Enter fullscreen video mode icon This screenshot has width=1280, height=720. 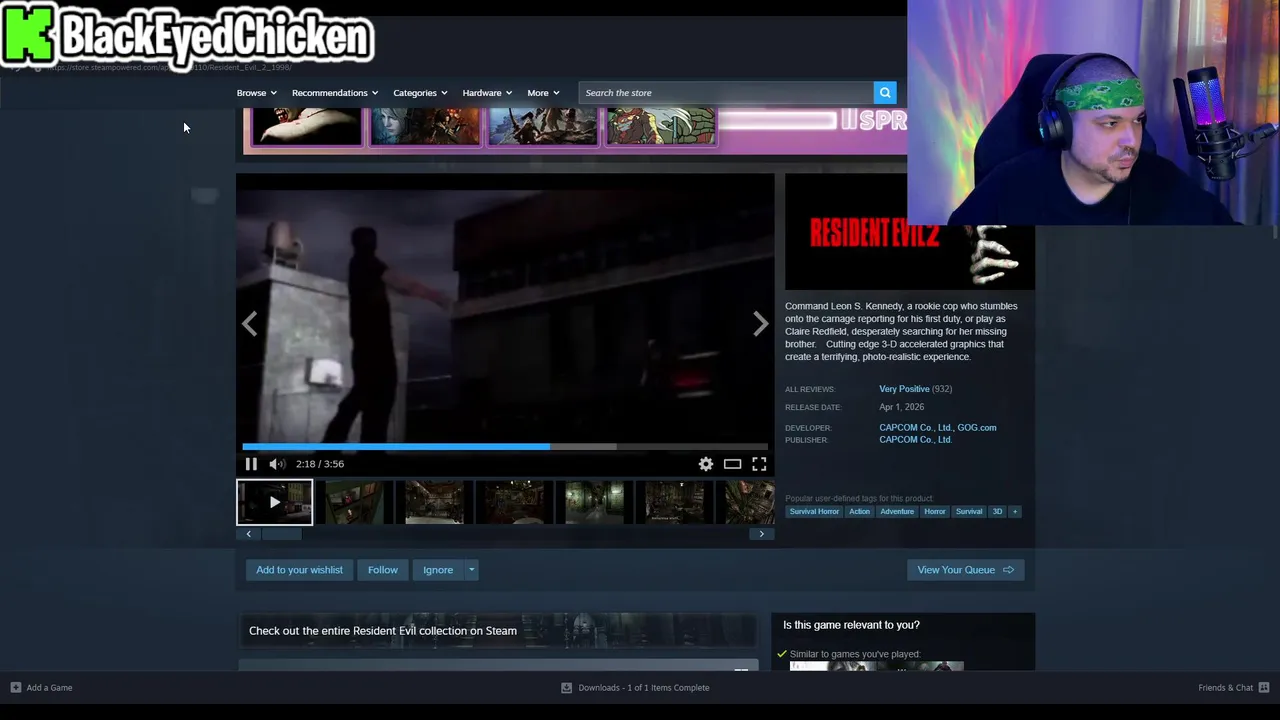pos(759,464)
